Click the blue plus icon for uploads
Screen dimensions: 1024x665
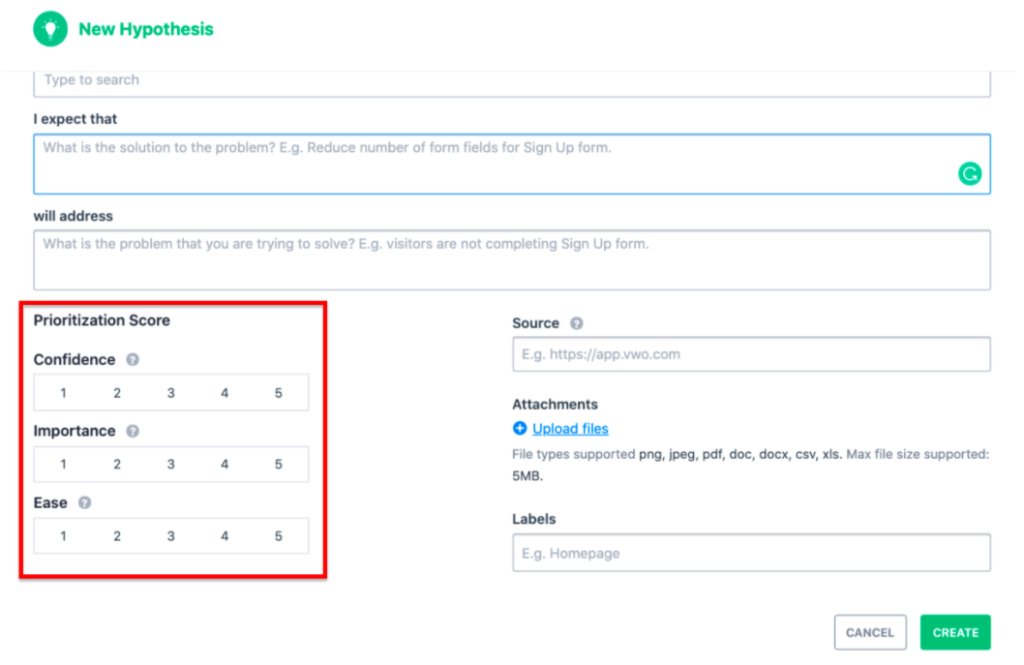[x=520, y=429]
